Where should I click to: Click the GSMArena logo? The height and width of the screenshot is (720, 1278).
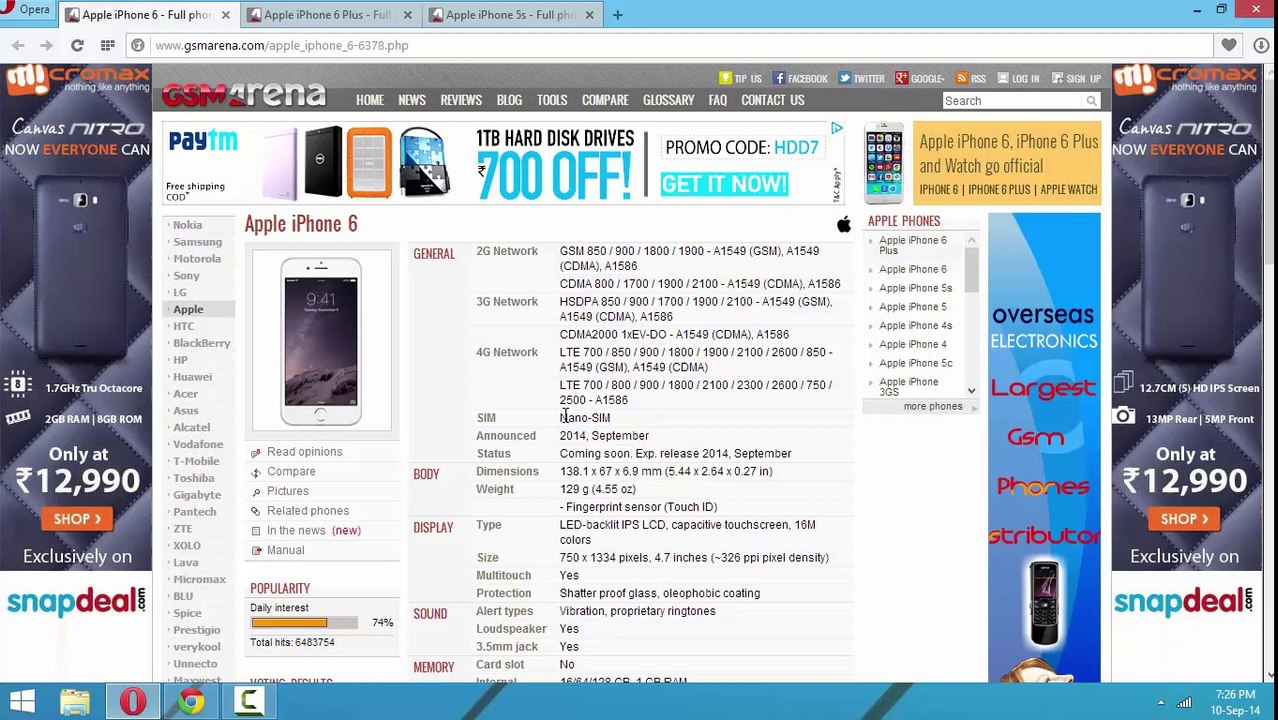(x=244, y=94)
